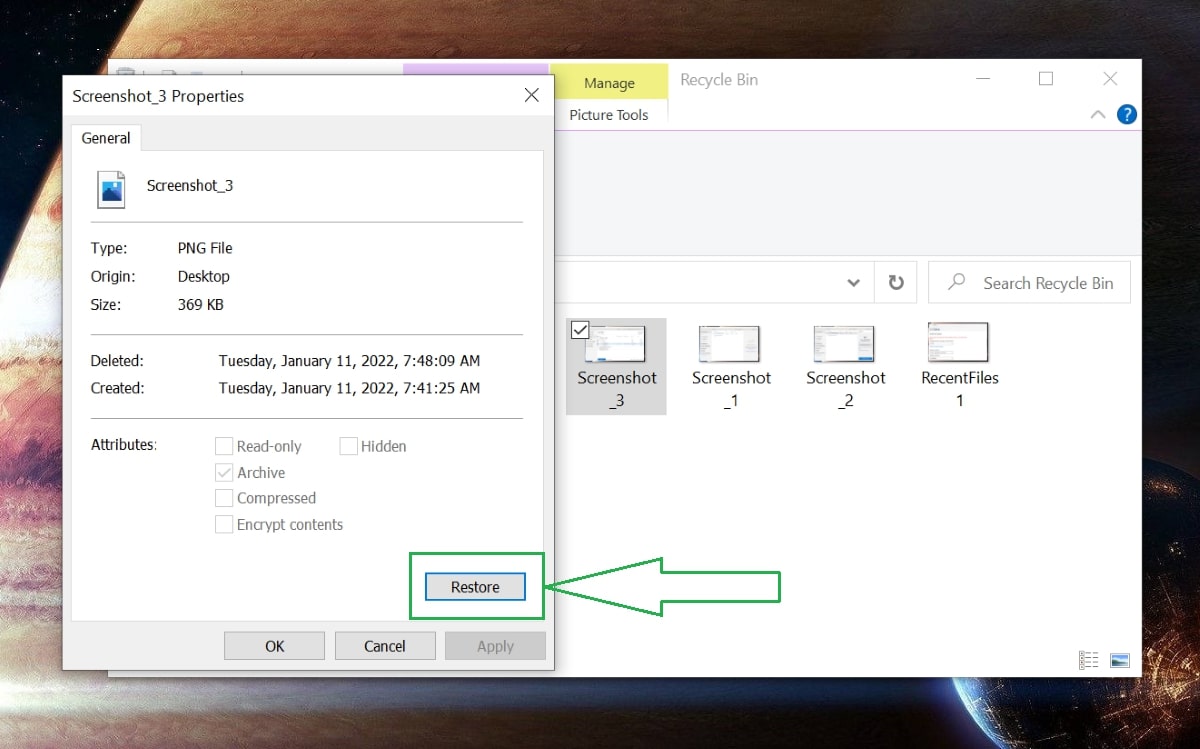Select the General tab

coord(106,138)
